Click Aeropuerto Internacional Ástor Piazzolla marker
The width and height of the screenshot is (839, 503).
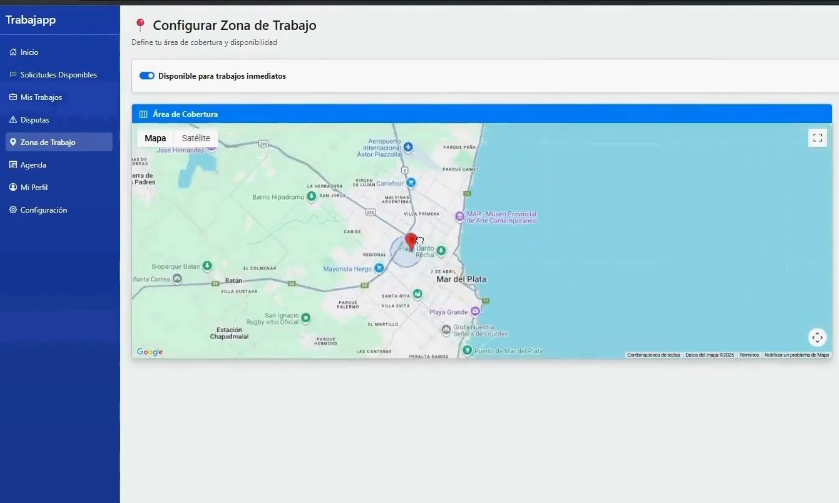(408, 147)
